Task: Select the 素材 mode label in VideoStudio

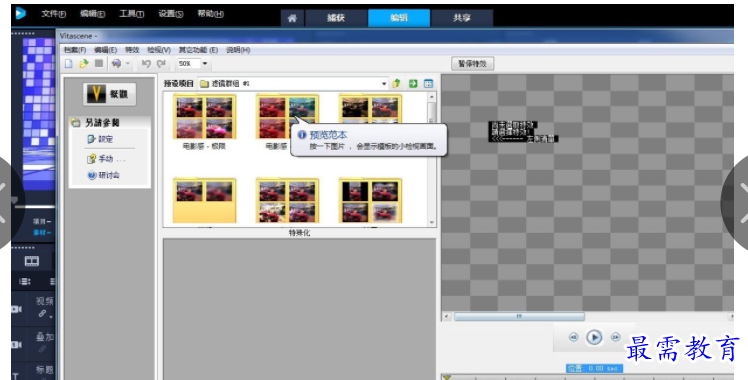Action: (x=42, y=232)
